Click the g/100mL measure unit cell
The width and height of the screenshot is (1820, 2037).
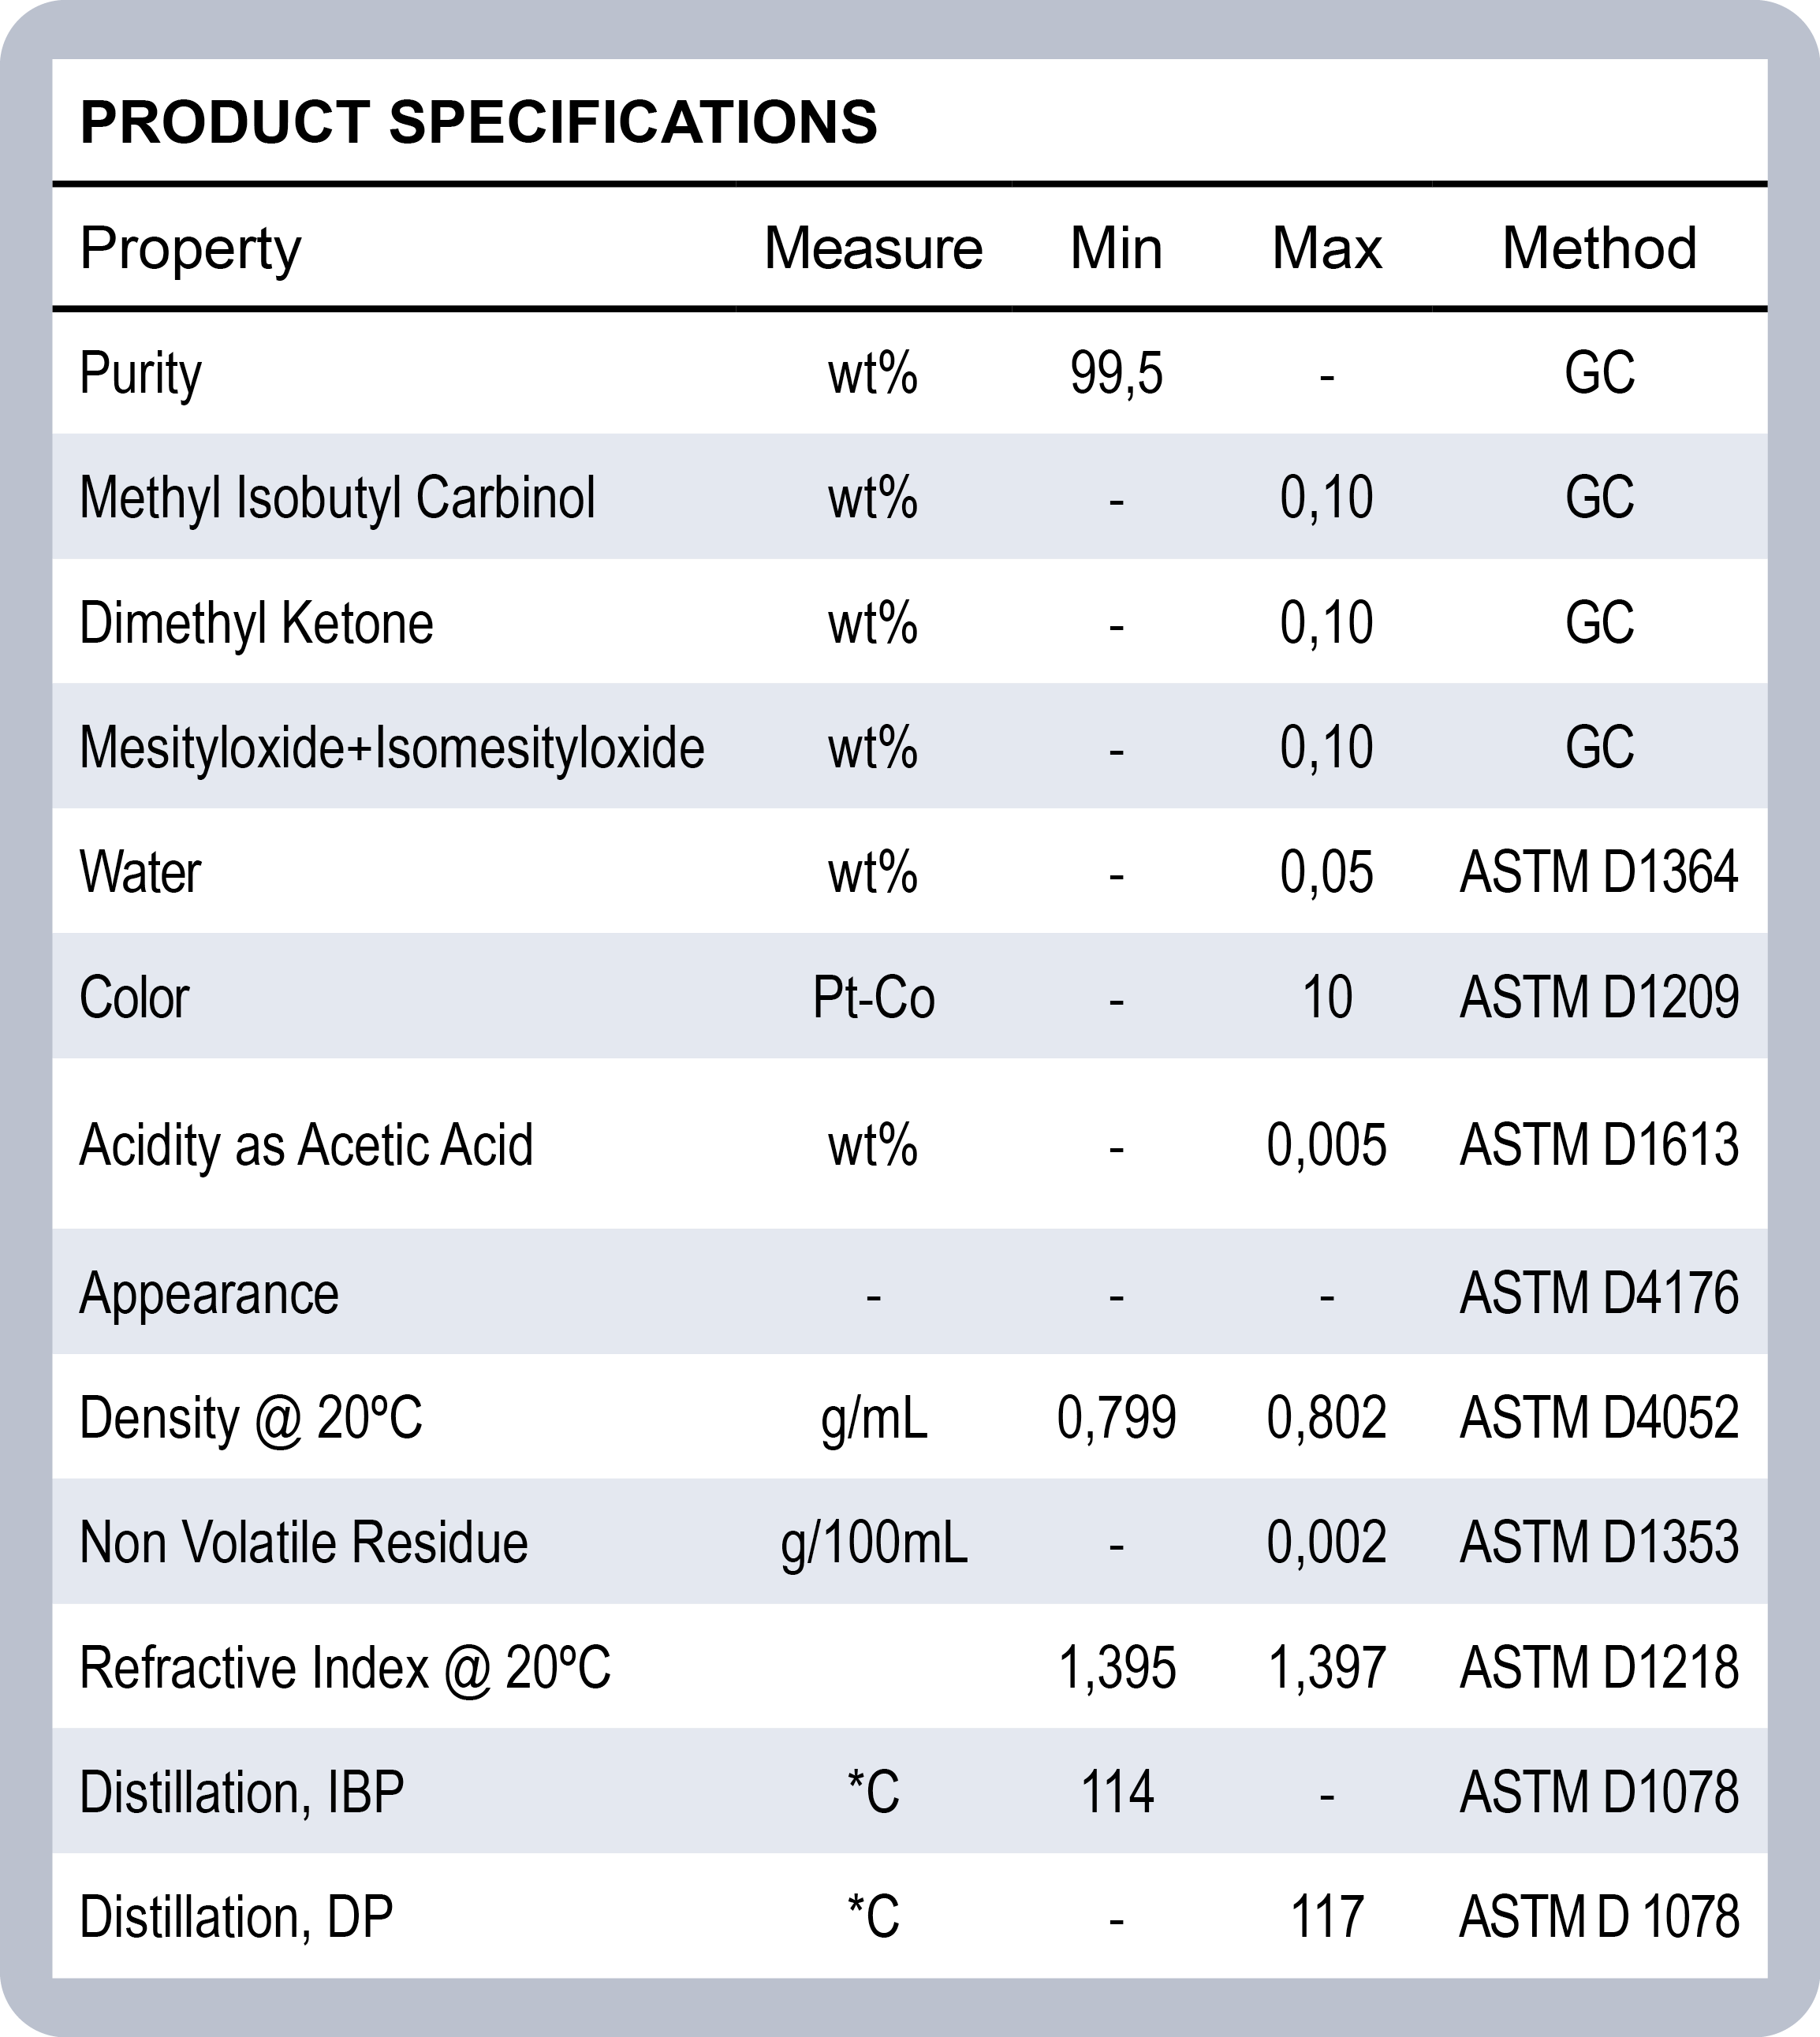[873, 1542]
